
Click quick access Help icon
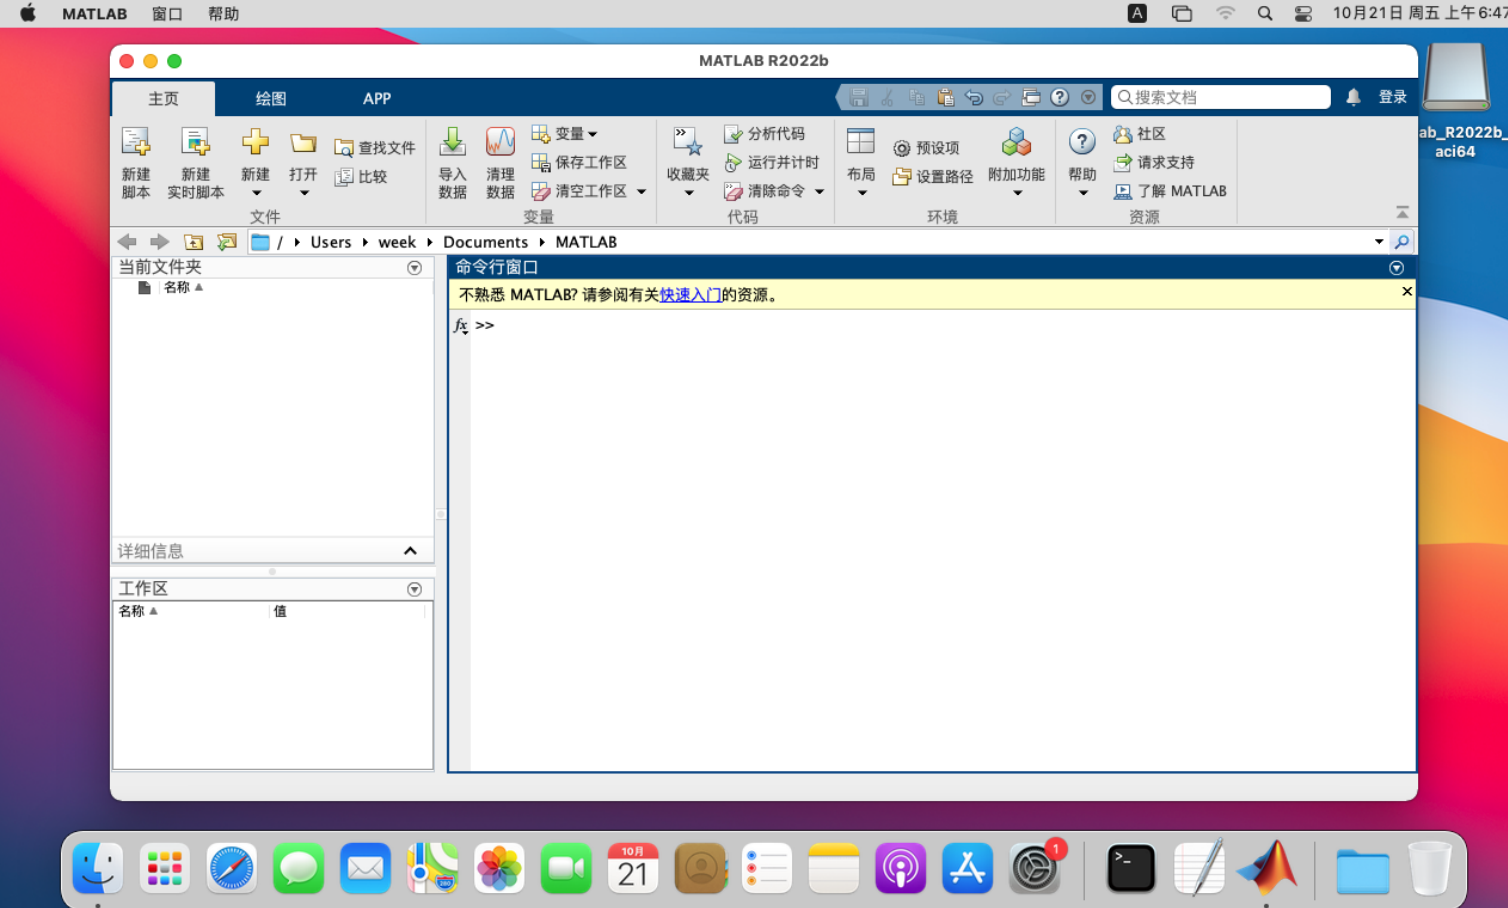tap(1060, 97)
